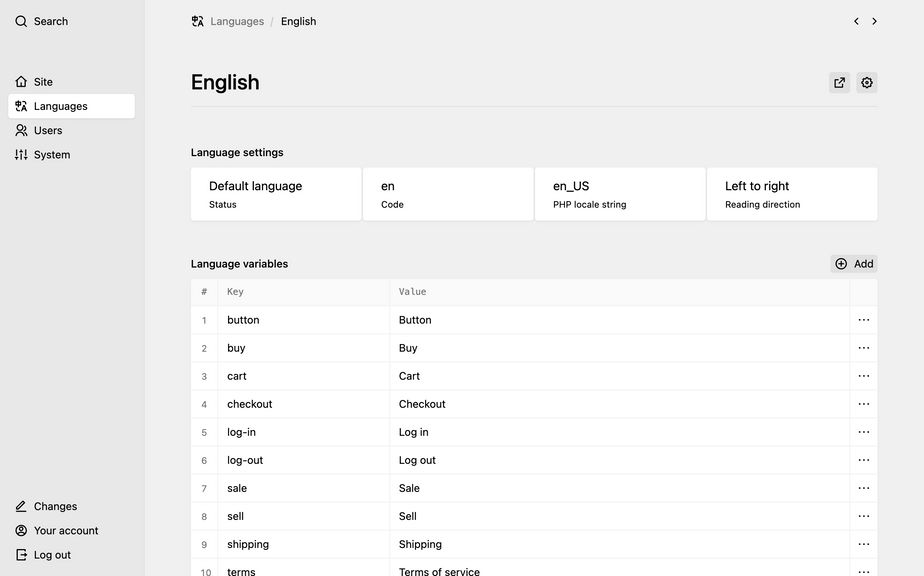The height and width of the screenshot is (576, 924).
Task: Add a new language variable
Action: coord(854,264)
